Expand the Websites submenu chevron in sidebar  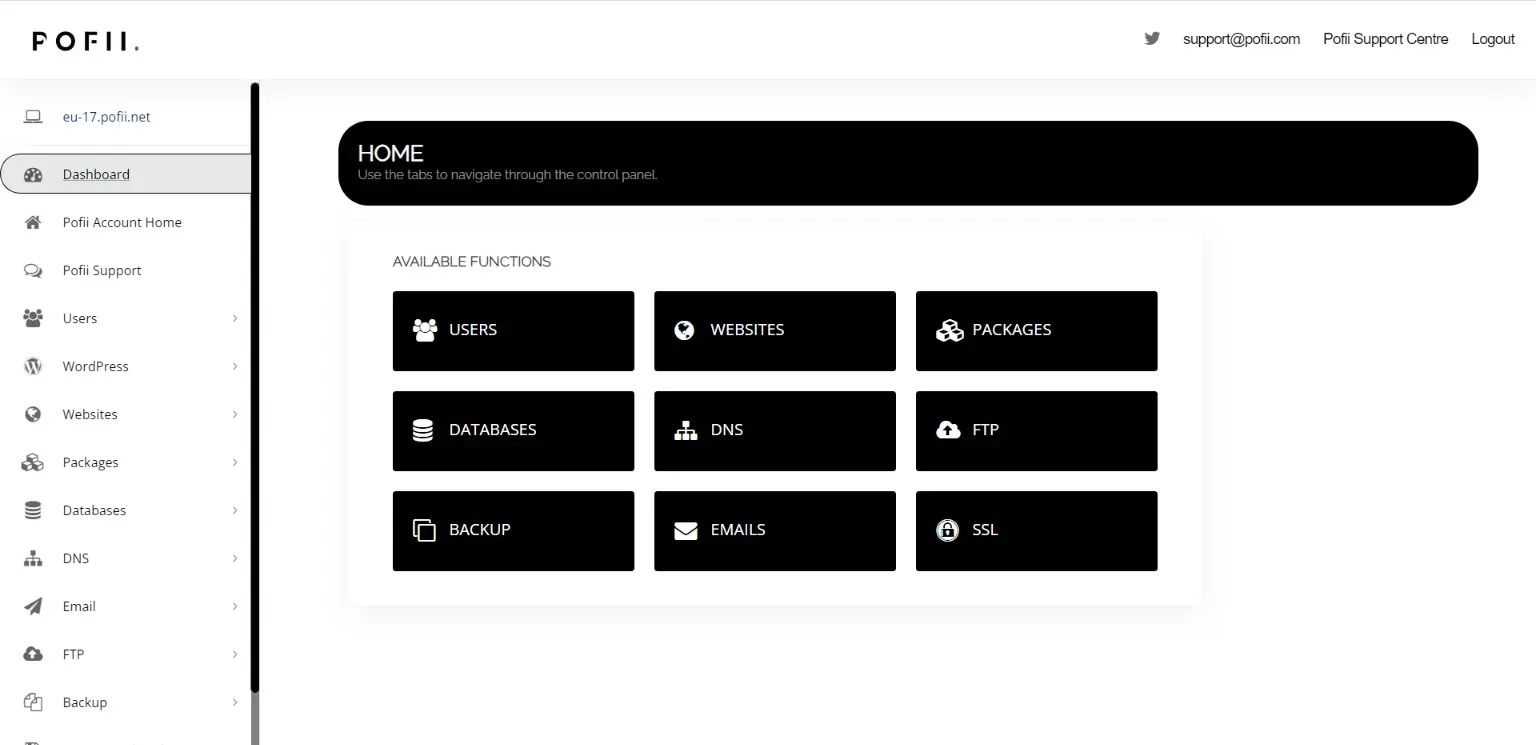click(x=235, y=414)
